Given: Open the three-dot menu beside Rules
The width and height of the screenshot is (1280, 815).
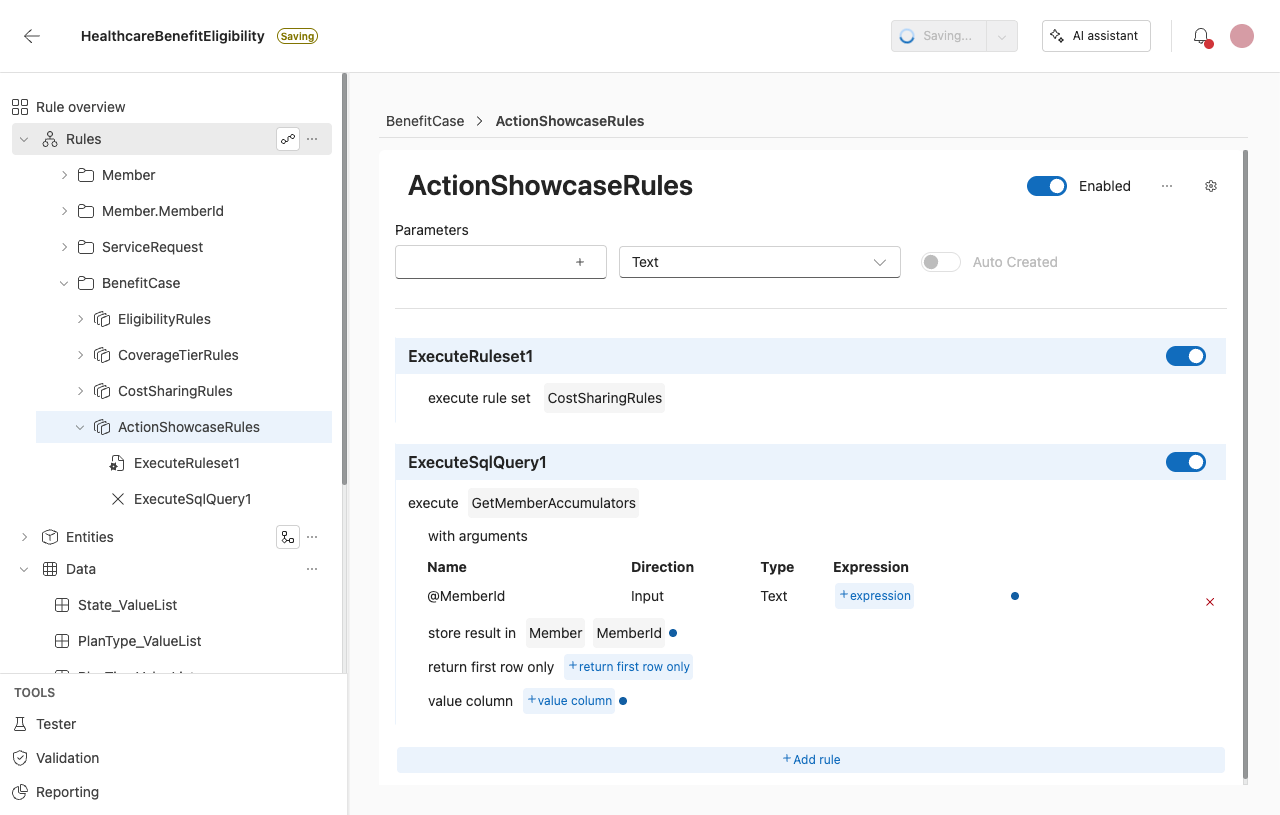Looking at the screenshot, I should point(312,139).
